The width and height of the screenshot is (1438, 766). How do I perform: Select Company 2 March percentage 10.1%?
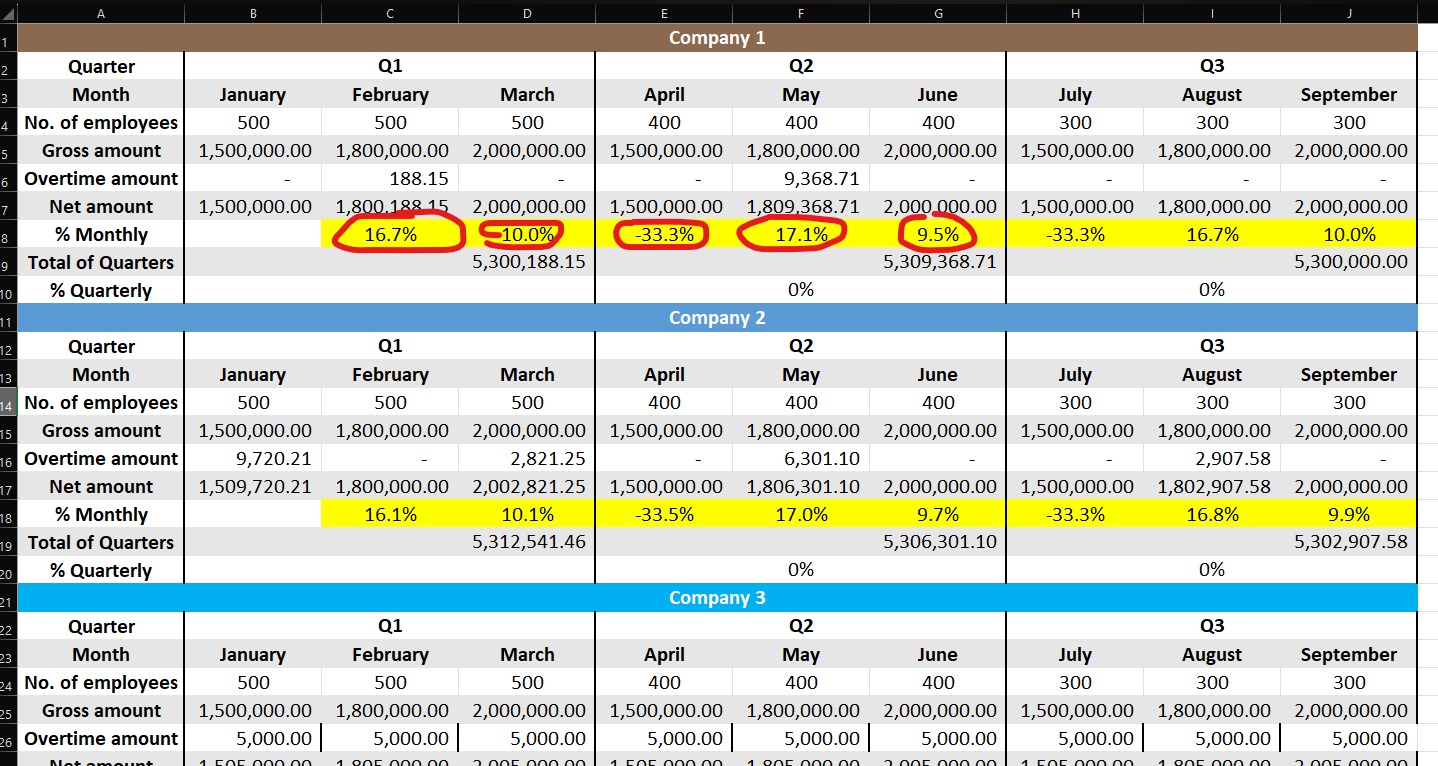coord(527,515)
